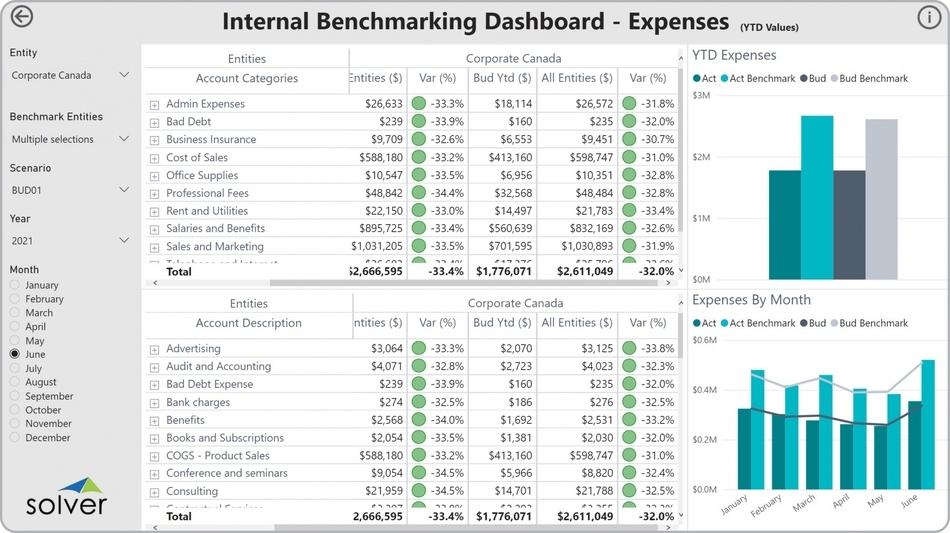Open the info icon in the header

[928, 17]
